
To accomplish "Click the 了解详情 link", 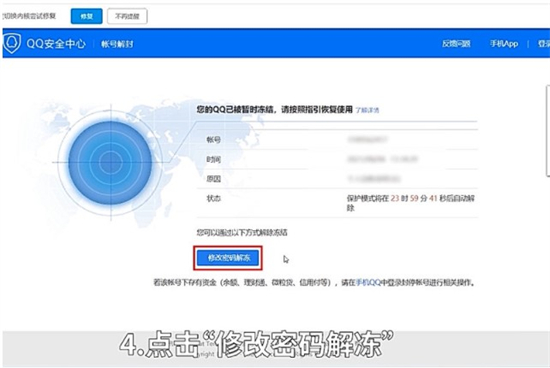I will point(367,110).
